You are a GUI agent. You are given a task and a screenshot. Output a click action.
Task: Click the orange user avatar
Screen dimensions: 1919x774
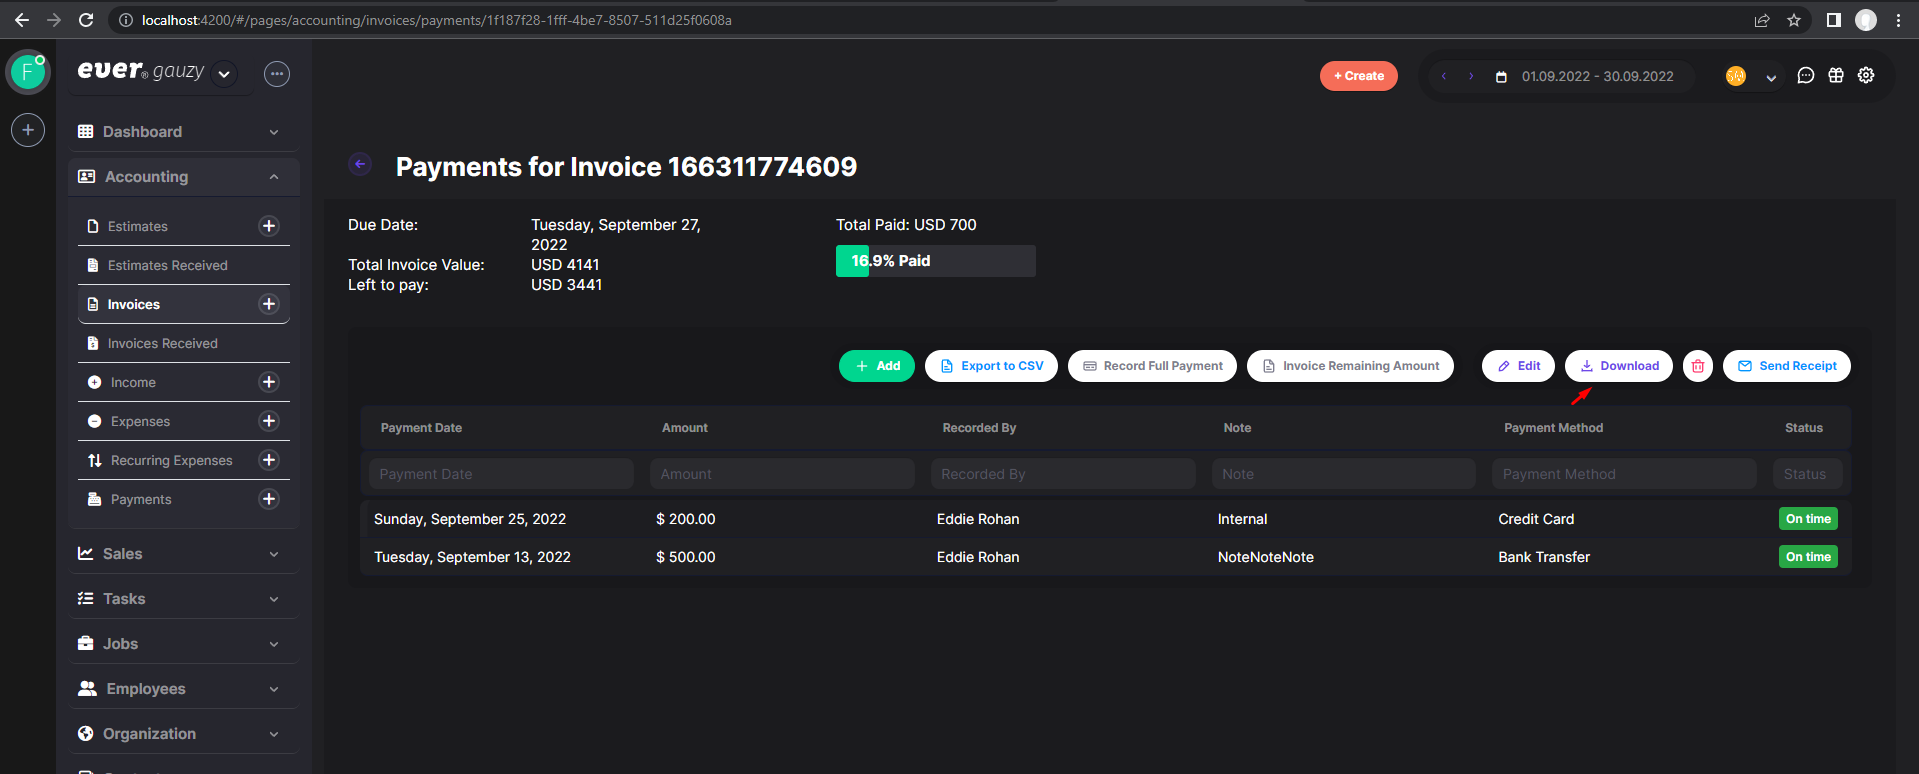(x=1736, y=76)
